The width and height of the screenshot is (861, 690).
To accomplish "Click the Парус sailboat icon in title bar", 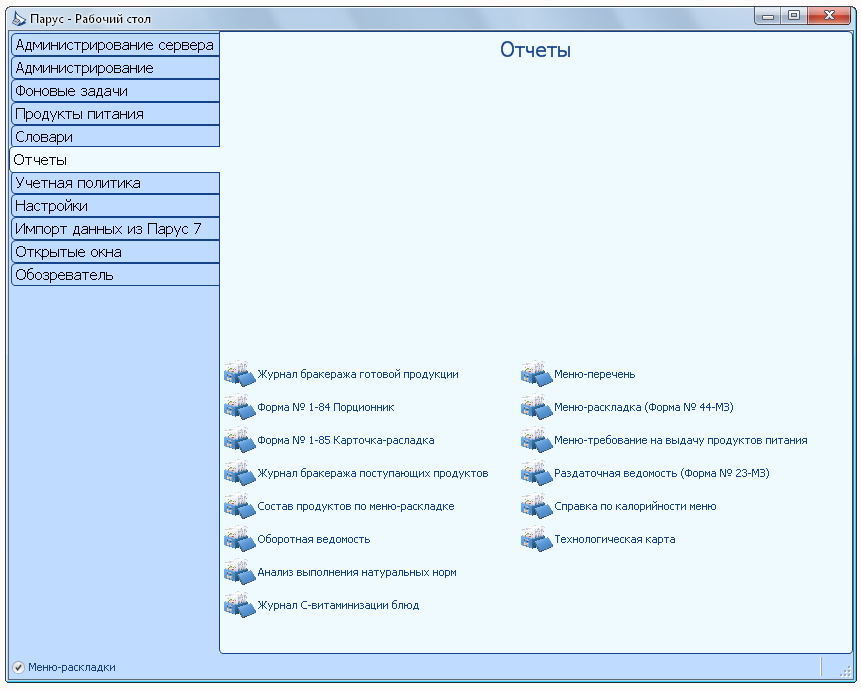I will (x=19, y=19).
